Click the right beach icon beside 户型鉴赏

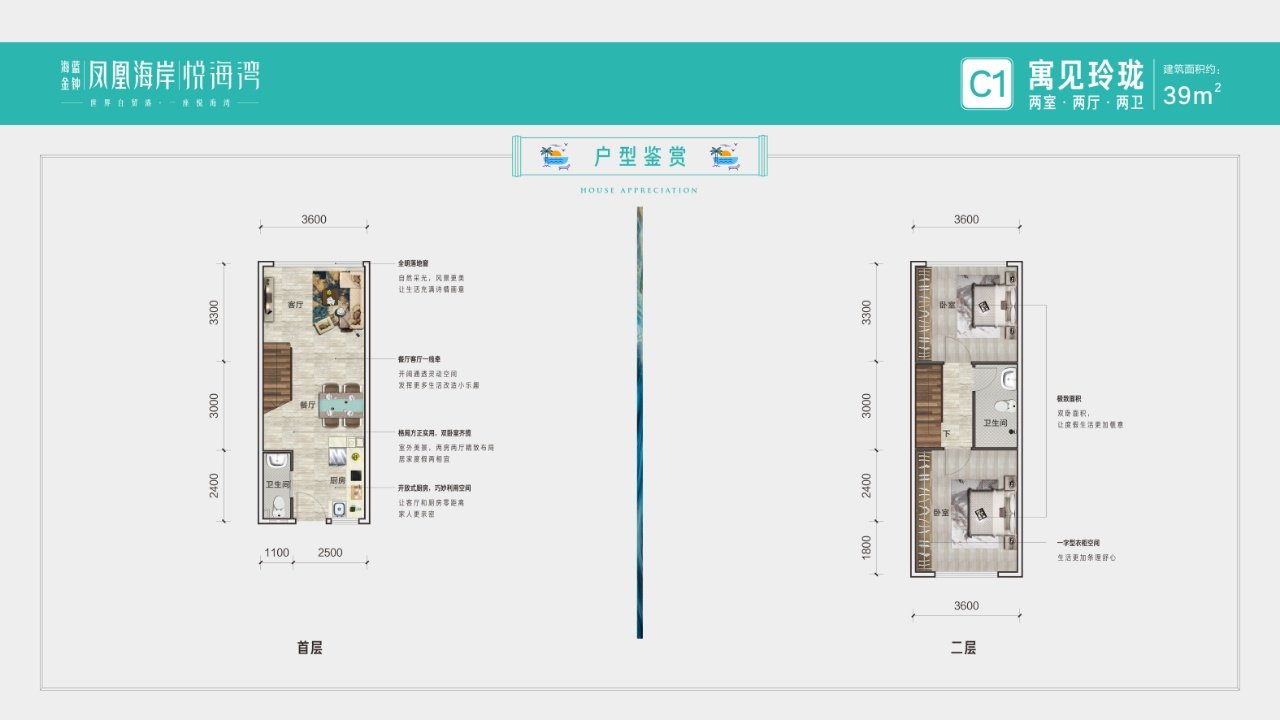(x=724, y=156)
